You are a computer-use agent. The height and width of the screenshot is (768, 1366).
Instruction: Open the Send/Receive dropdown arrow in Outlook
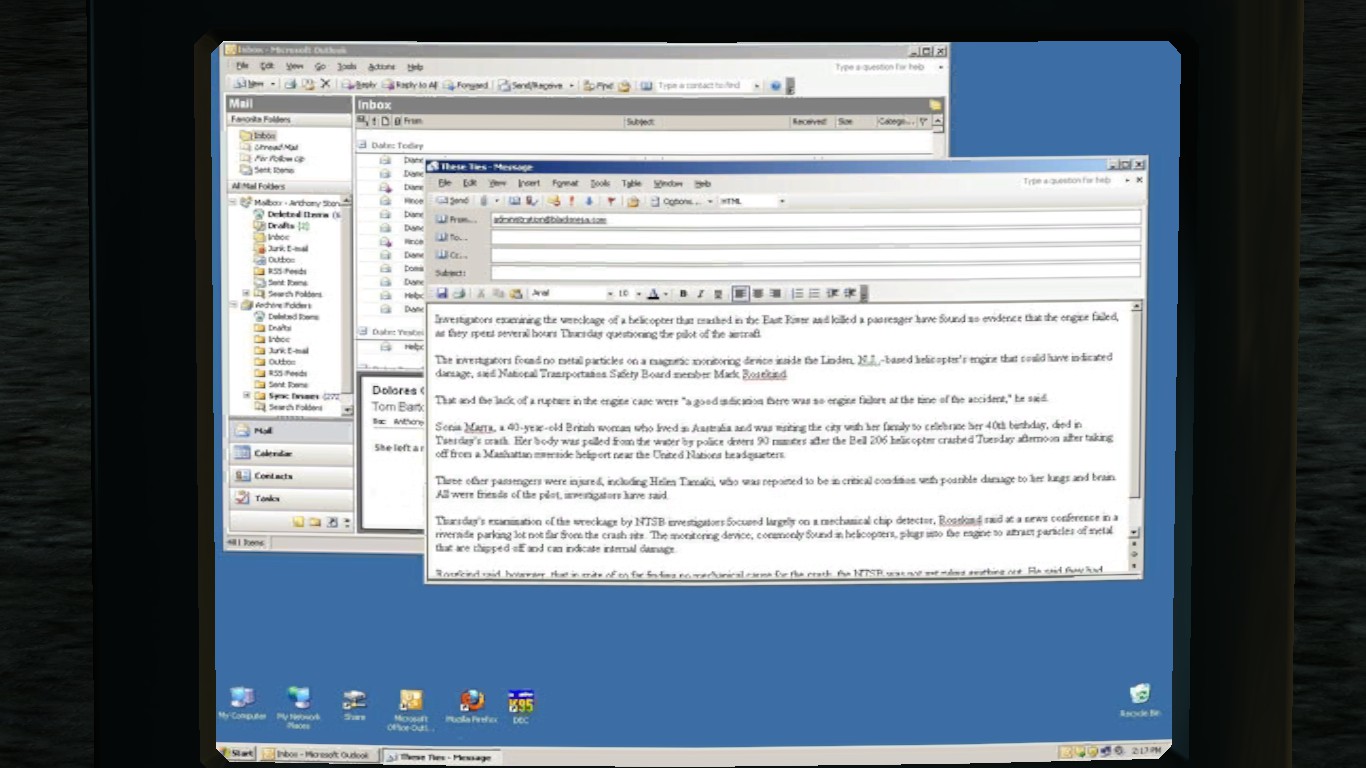coord(572,86)
